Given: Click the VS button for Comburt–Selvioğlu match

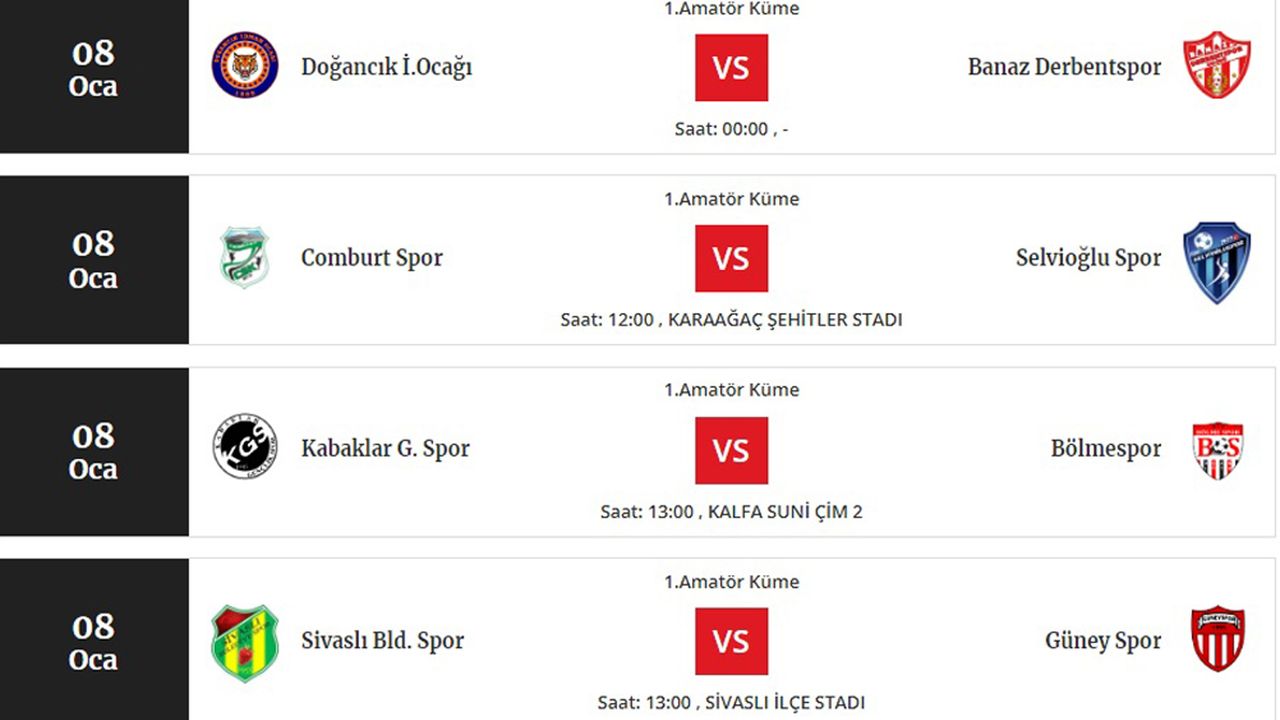Looking at the screenshot, I should pos(731,259).
